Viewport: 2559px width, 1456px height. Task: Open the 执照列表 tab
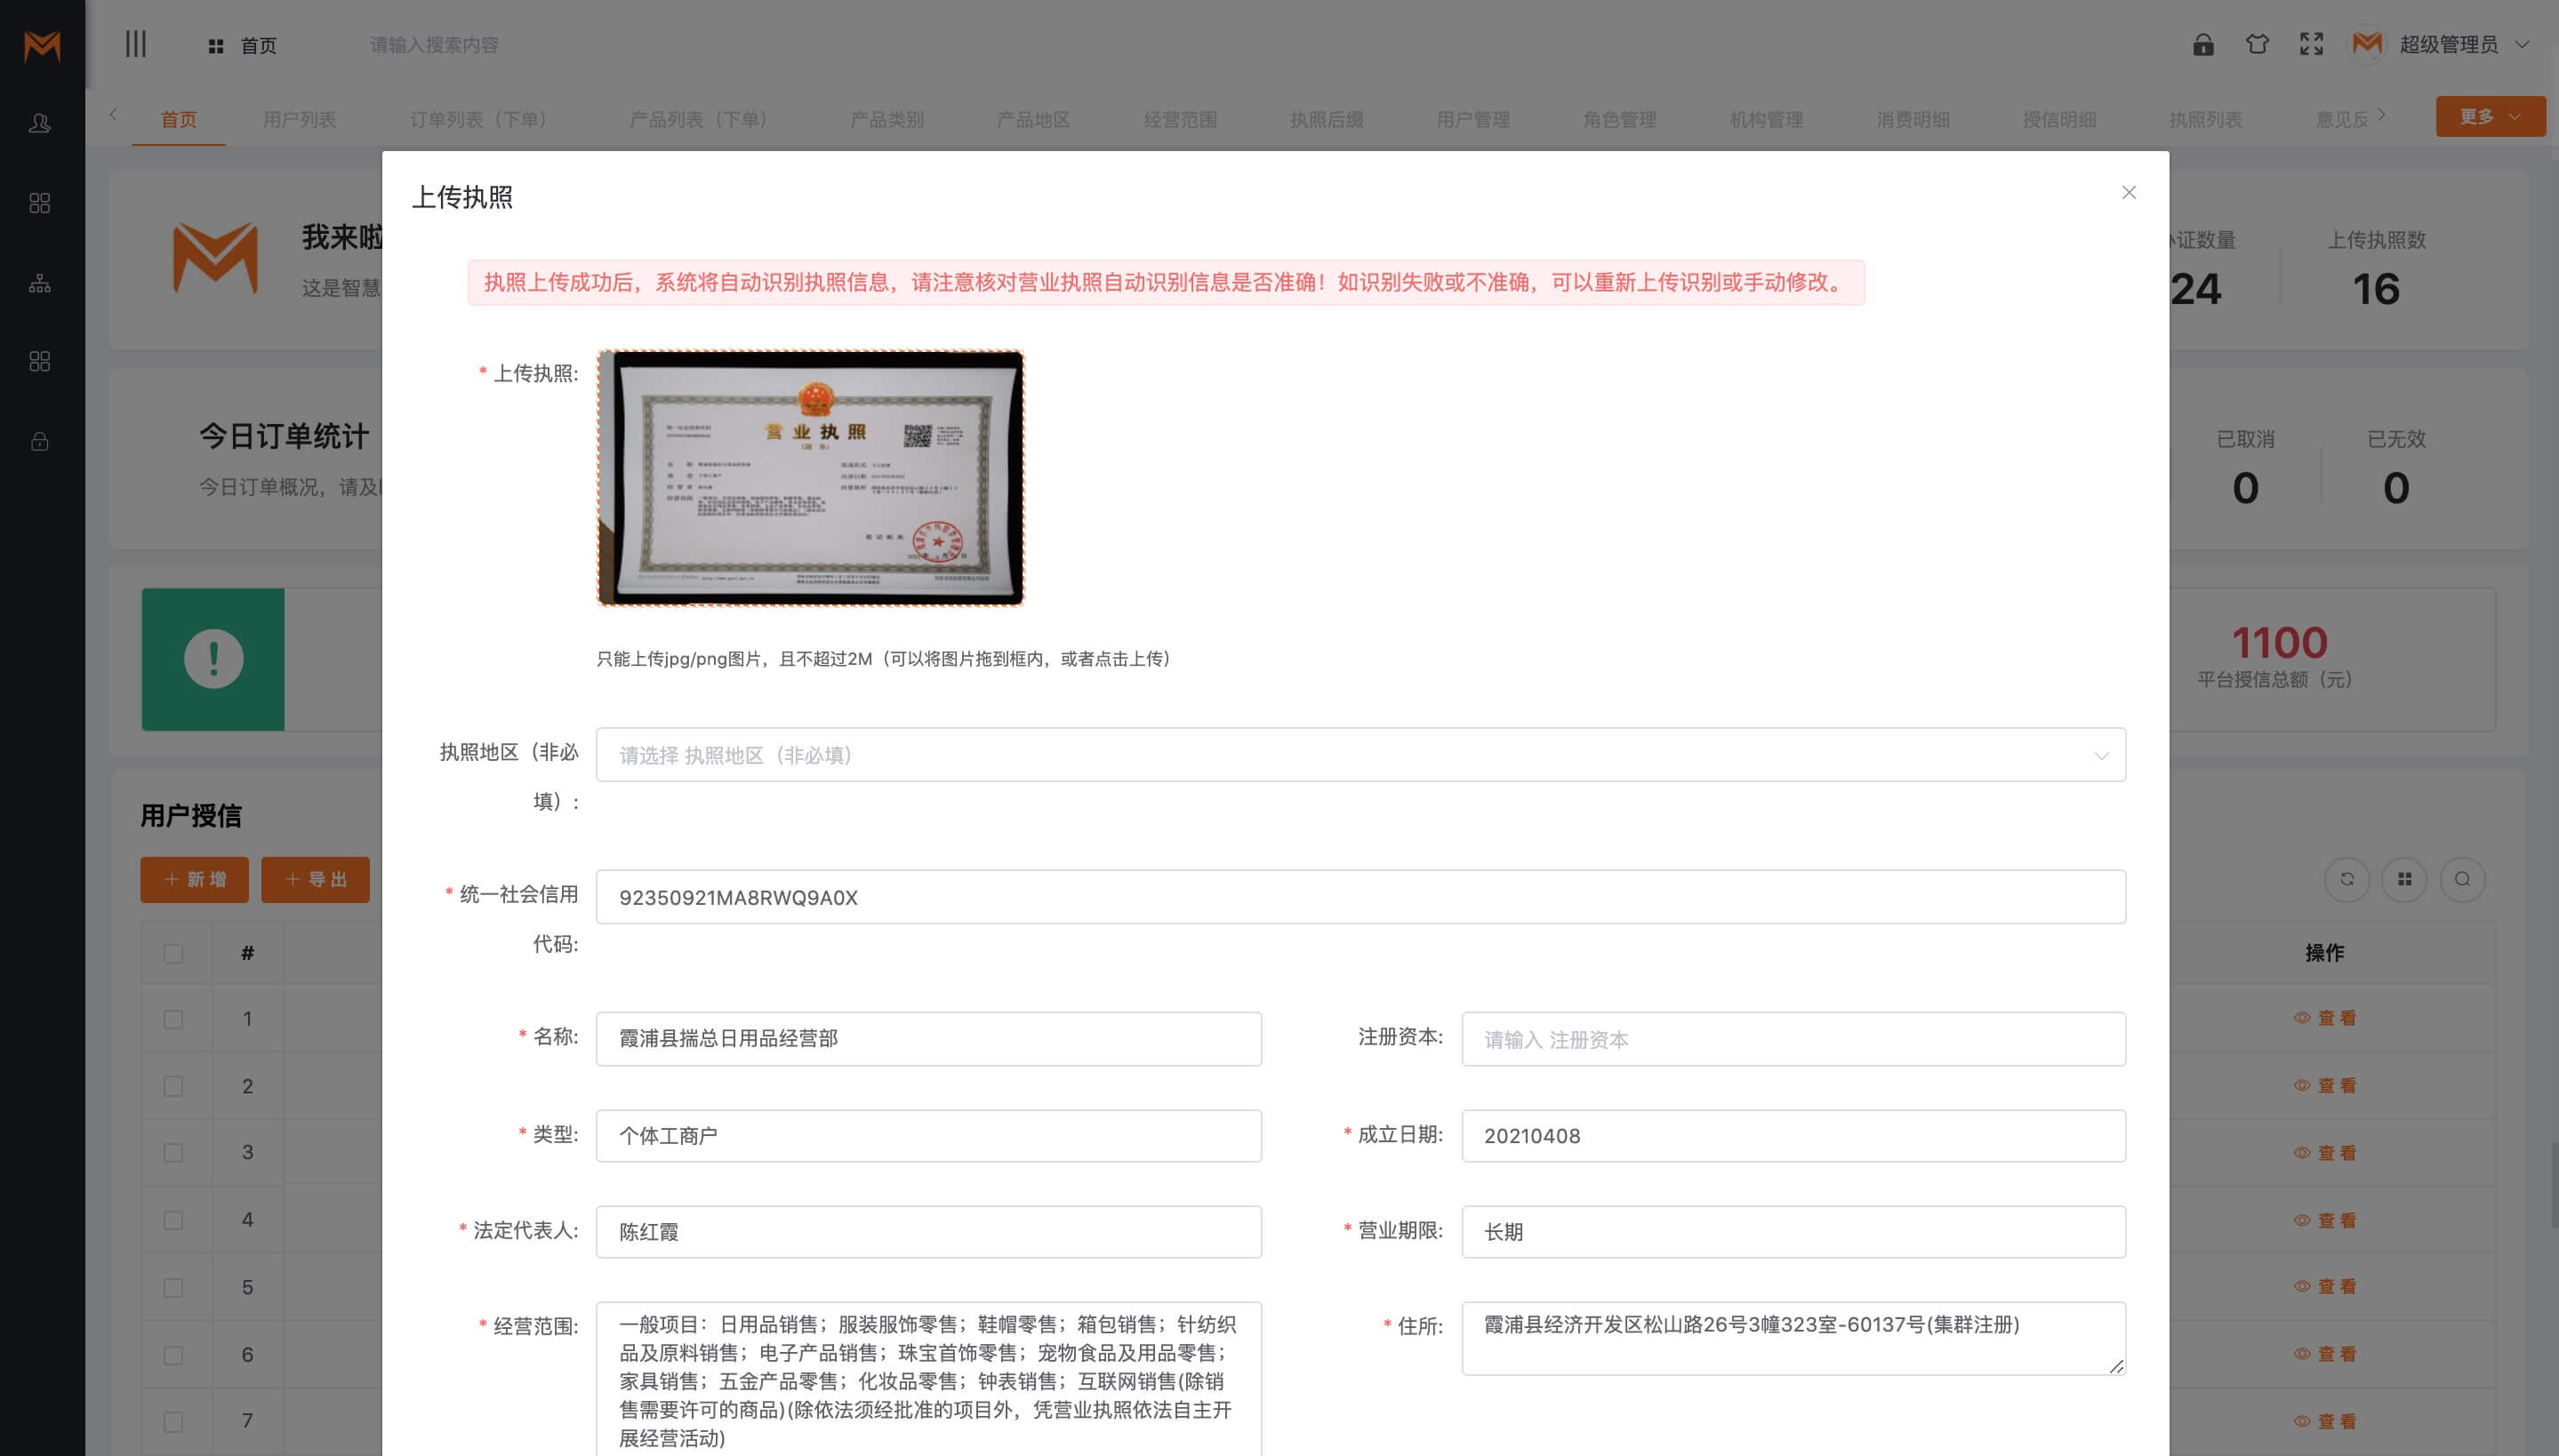pos(2205,120)
